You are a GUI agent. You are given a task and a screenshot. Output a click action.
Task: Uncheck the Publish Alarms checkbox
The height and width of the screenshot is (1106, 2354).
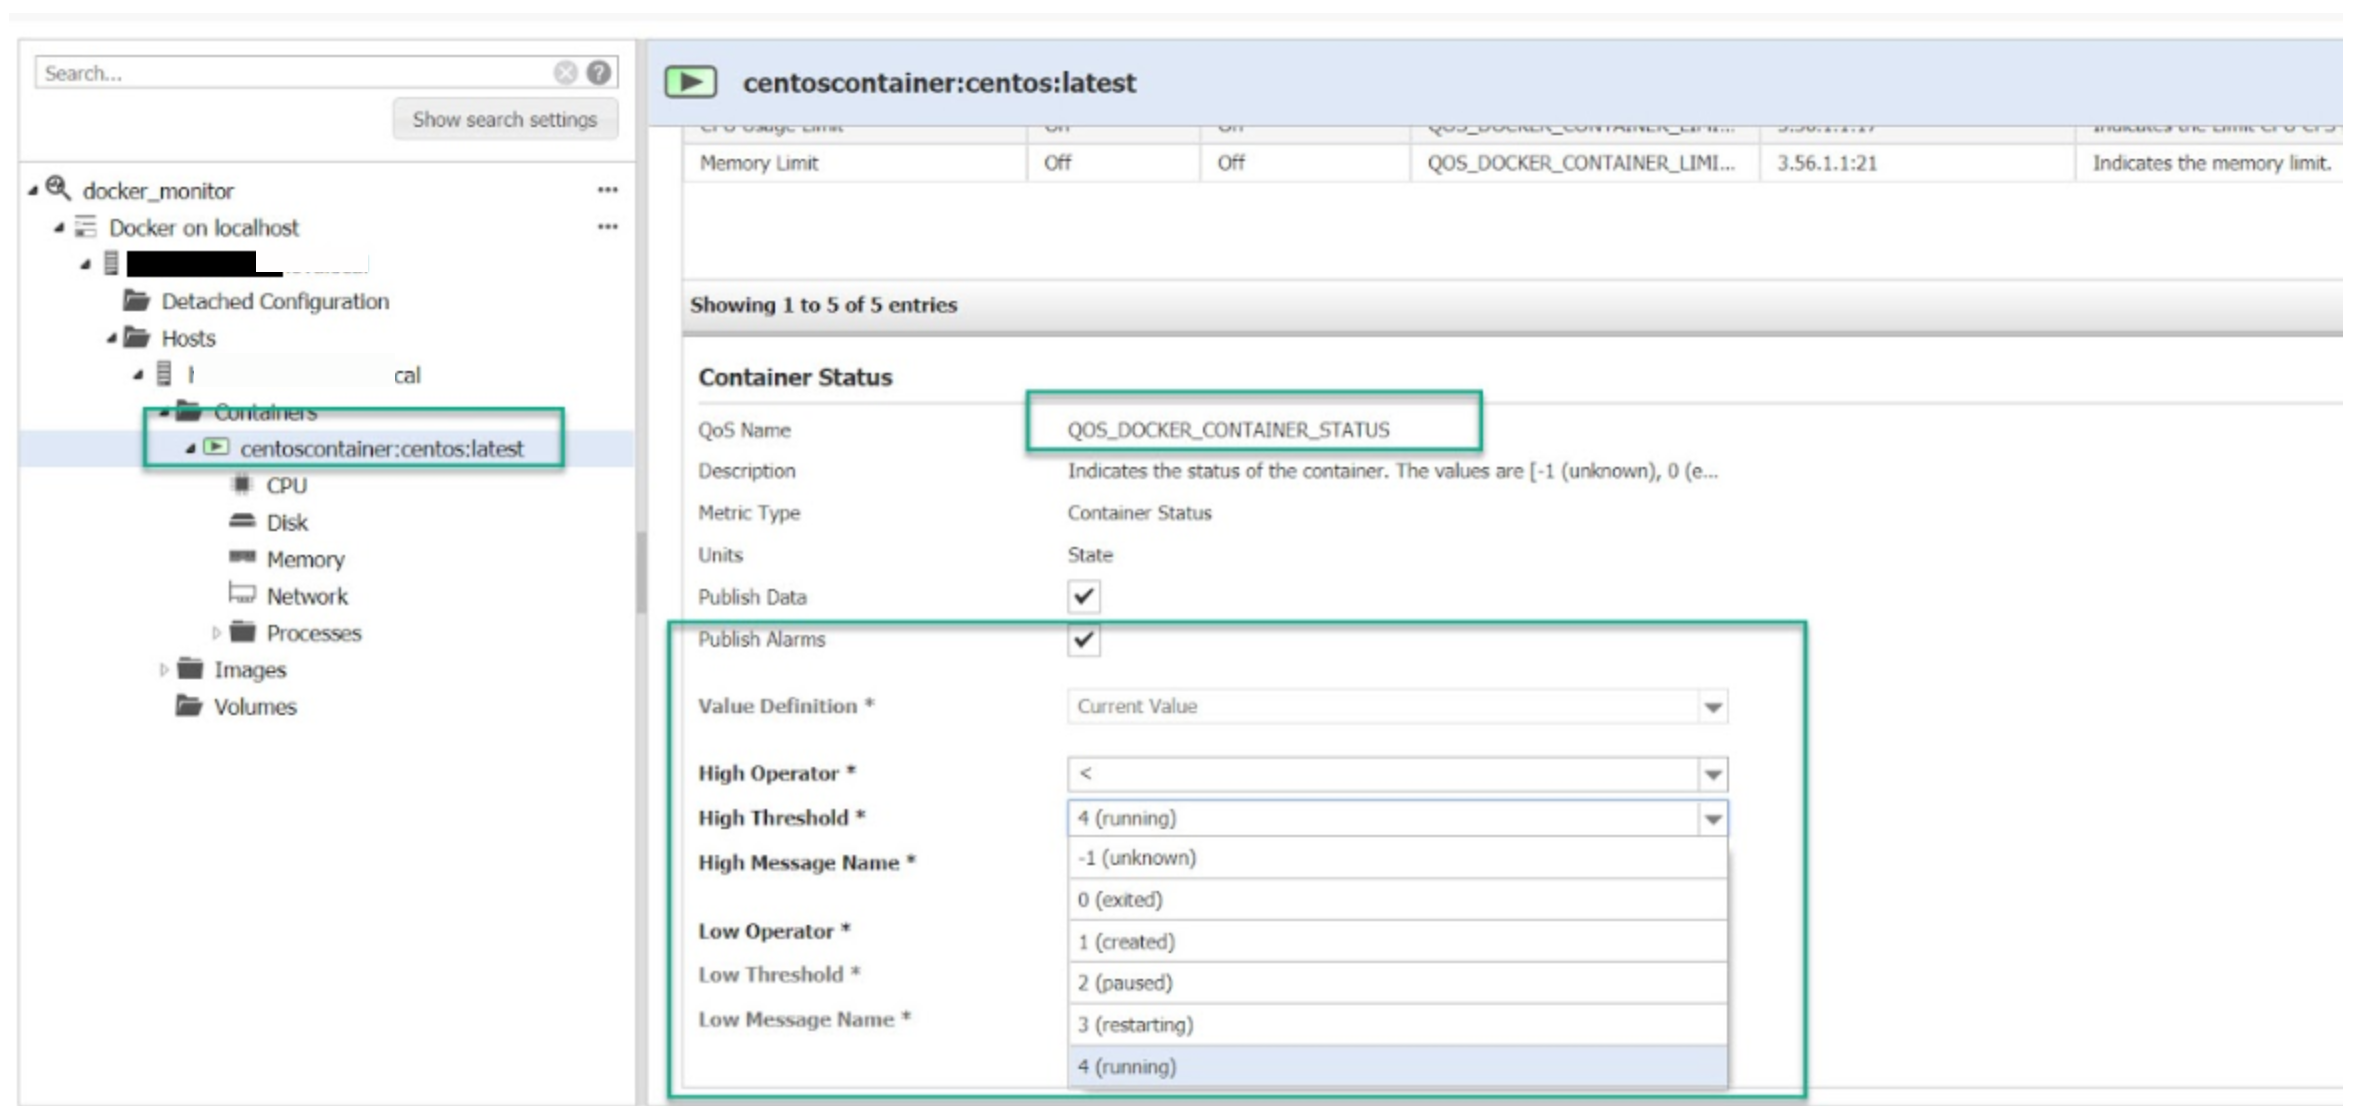coord(1083,639)
